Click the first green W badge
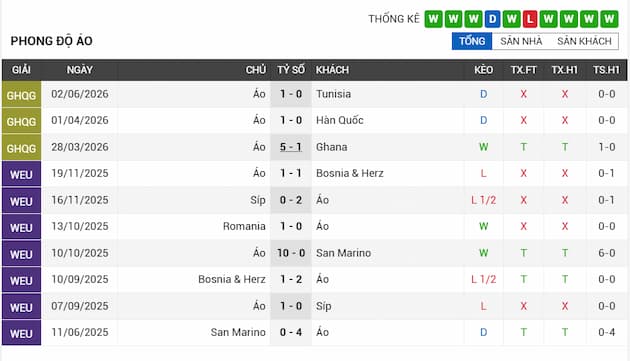This screenshot has height=361, width=630. coord(433,19)
